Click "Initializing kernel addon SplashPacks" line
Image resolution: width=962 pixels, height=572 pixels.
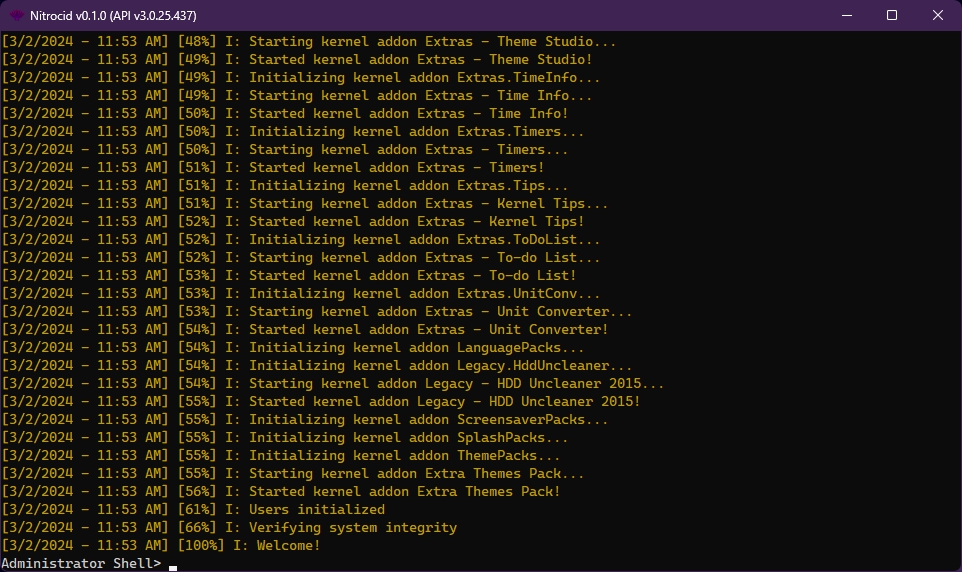pyautogui.click(x=409, y=437)
